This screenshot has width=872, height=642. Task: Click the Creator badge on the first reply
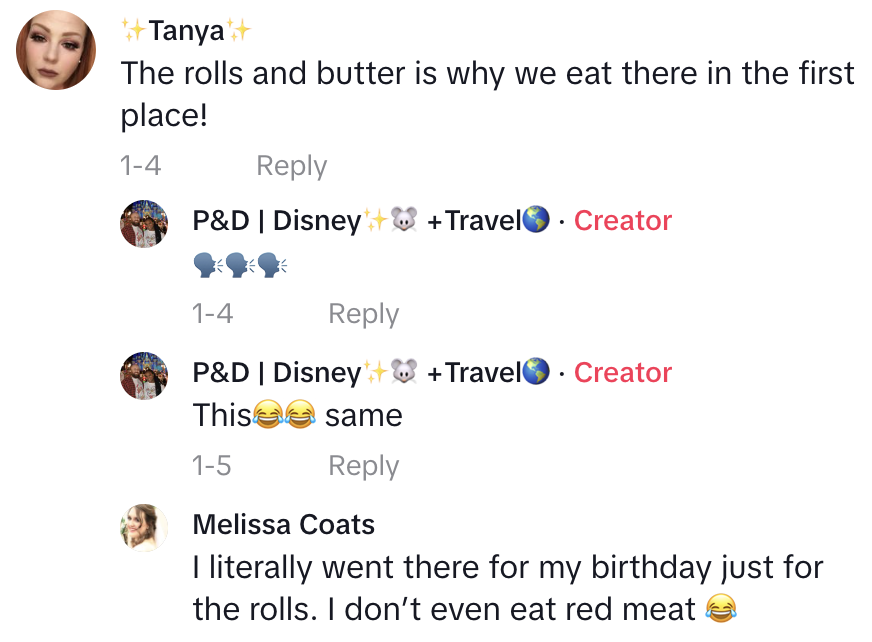pos(623,220)
